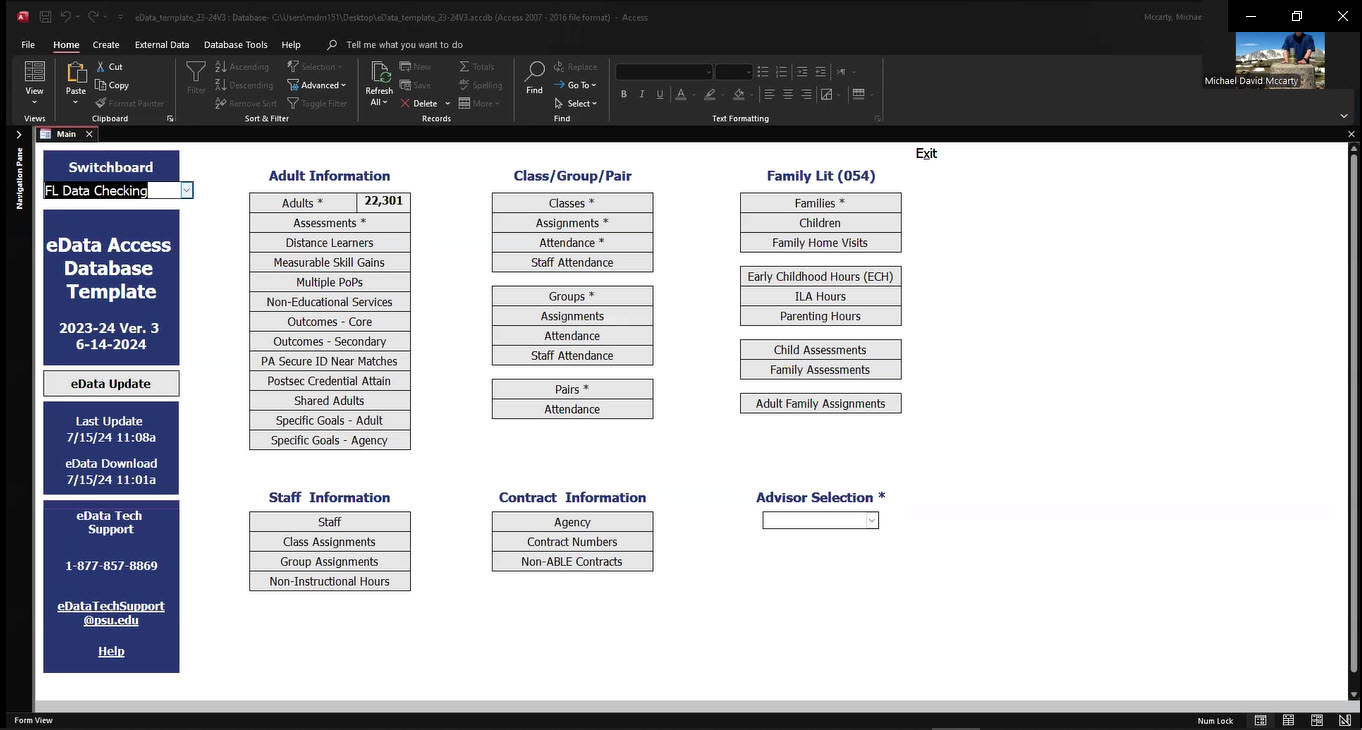Click the Adult Family Assignments button
The image size is (1362, 730).
[820, 404]
